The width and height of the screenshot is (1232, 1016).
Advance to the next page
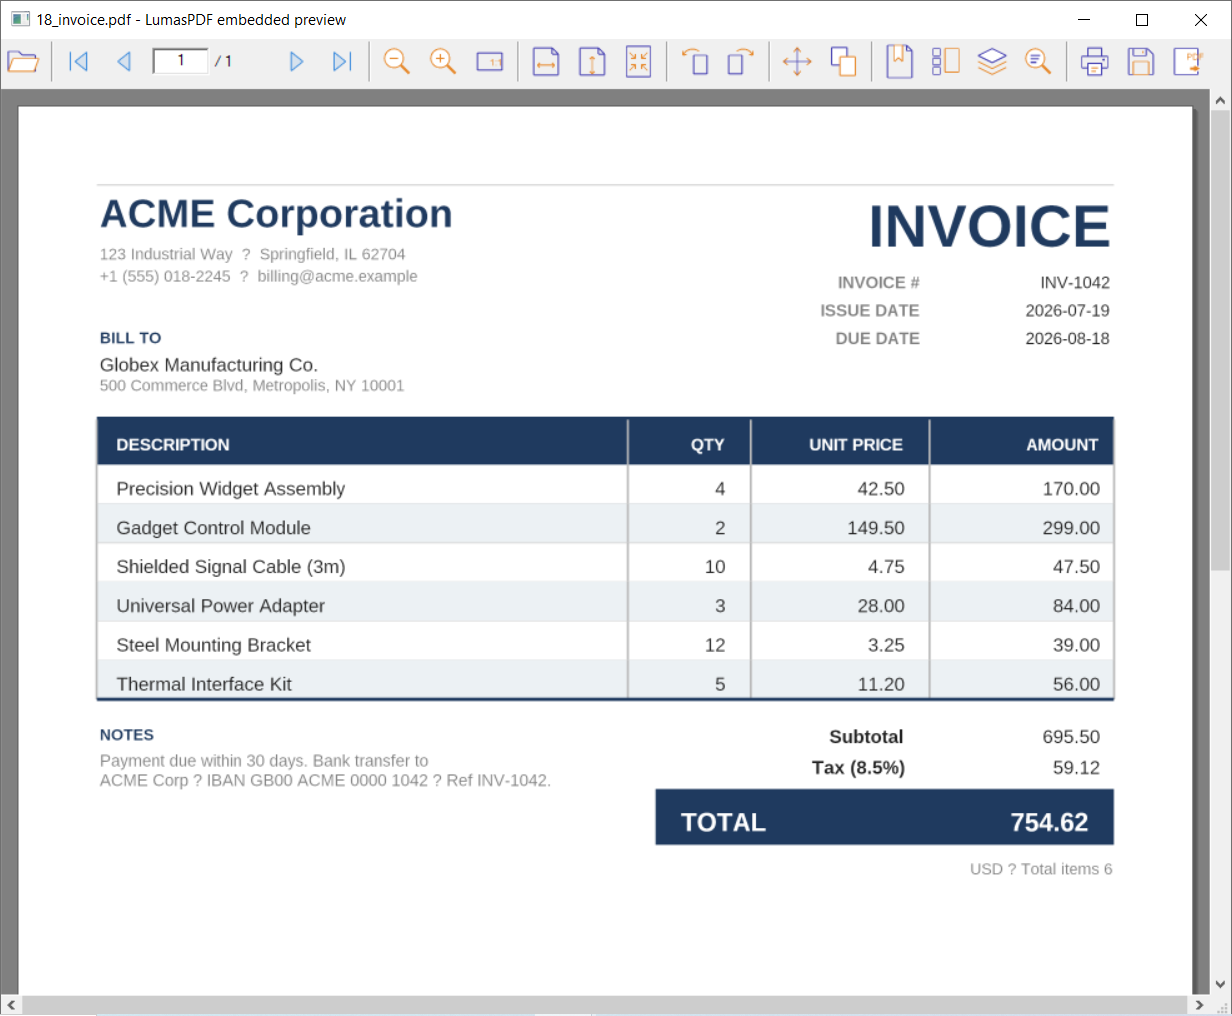tap(296, 62)
